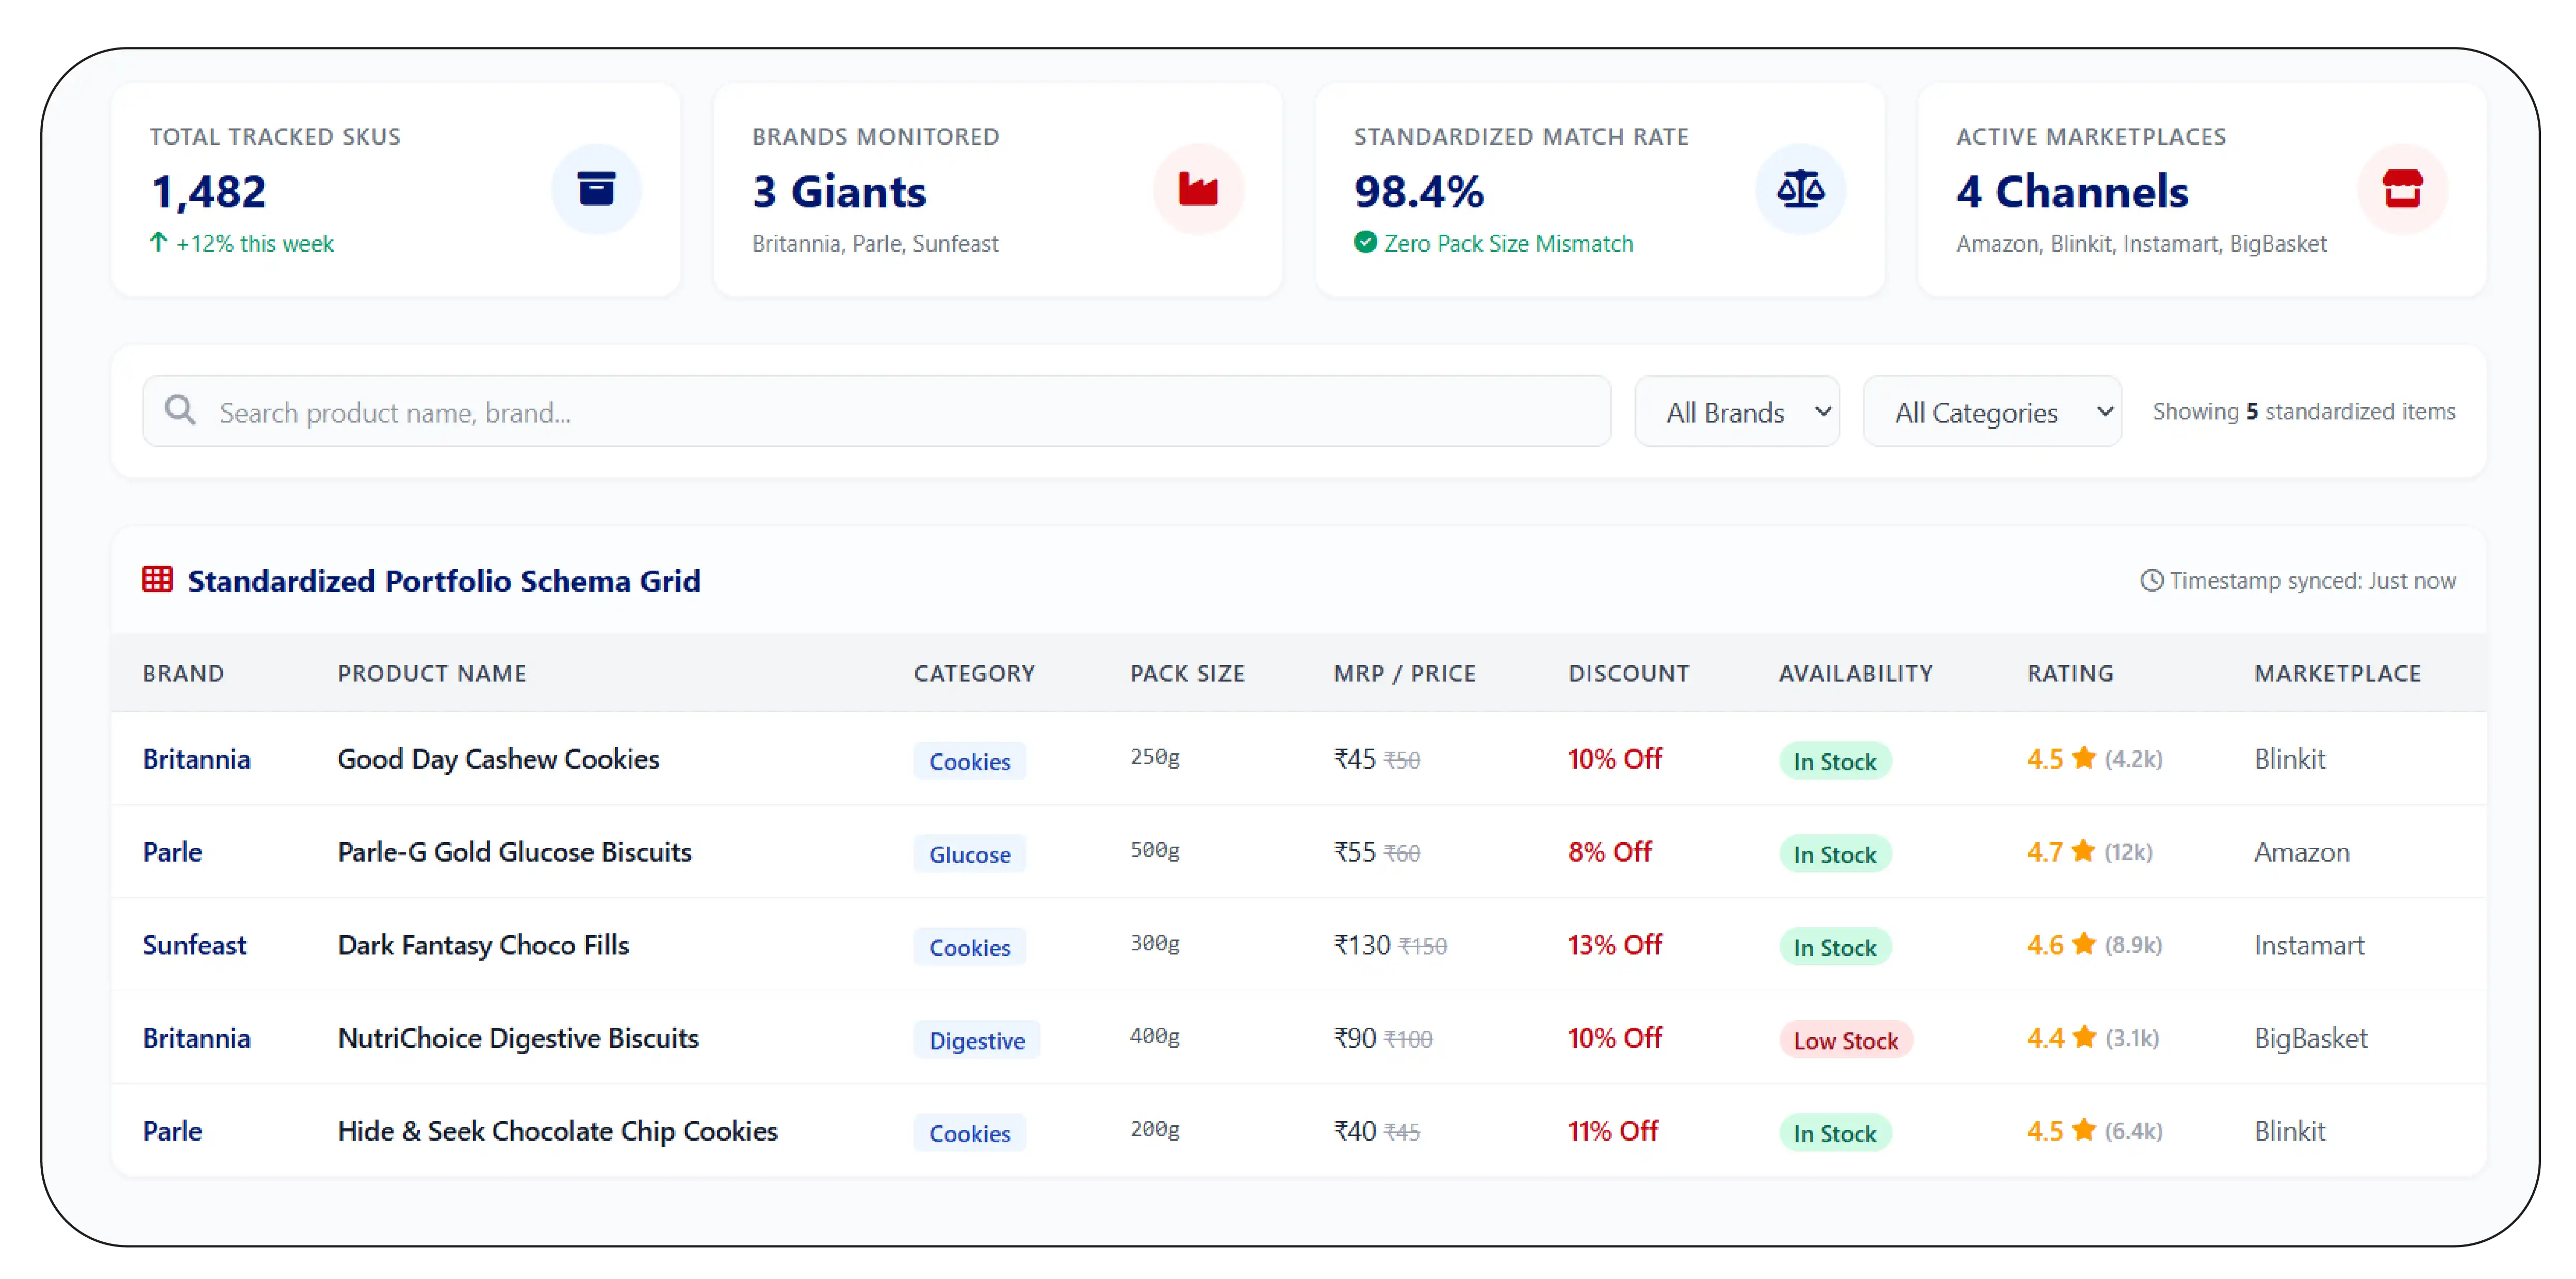Sort by the MRP / PRICE column header
The width and height of the screenshot is (2576, 1279).
click(x=1404, y=673)
